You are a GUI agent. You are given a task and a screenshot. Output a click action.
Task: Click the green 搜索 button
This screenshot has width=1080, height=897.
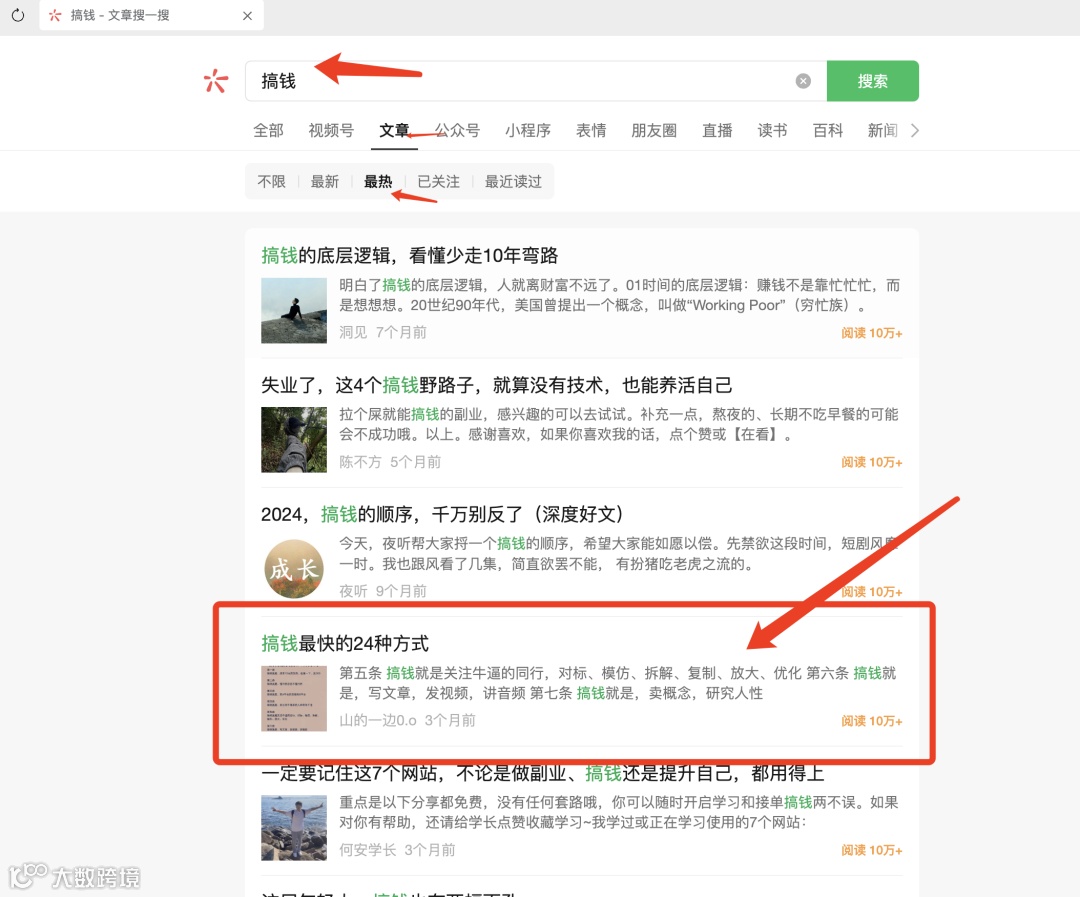point(872,81)
